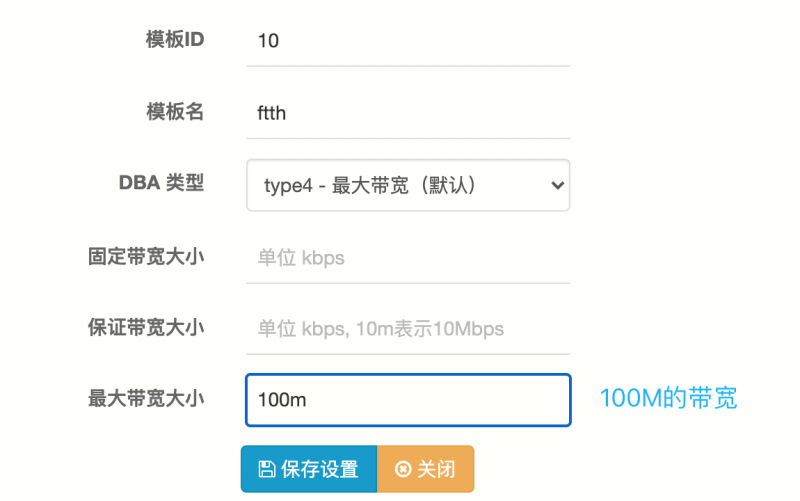Image resolution: width=800 pixels, height=501 pixels.
Task: Dismiss the form using the 关闭 button
Action: tap(426, 469)
